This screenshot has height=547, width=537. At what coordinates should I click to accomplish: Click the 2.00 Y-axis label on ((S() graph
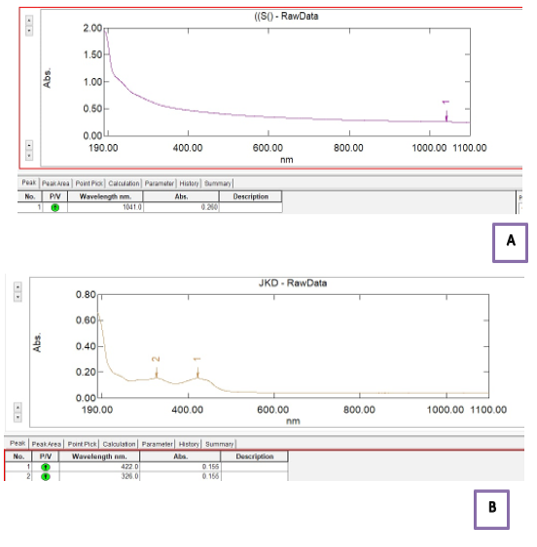(x=92, y=28)
